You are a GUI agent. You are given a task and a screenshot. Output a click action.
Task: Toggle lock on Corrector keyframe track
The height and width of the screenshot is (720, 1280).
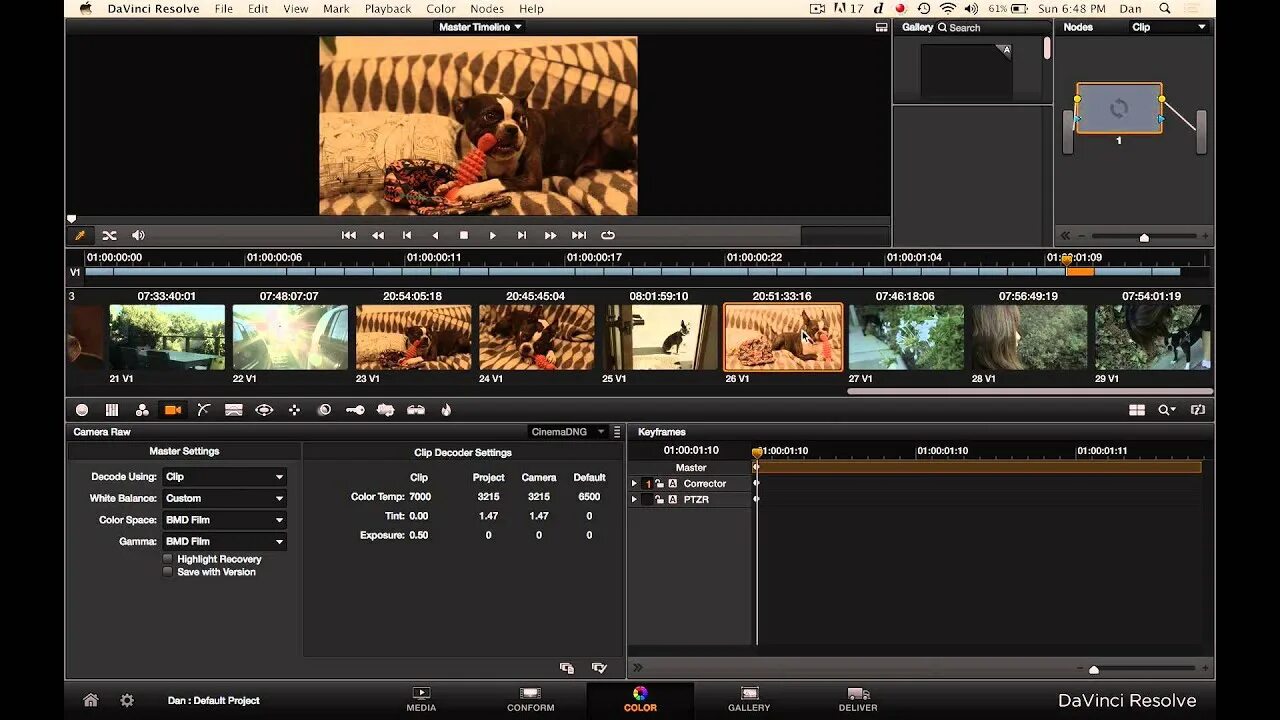point(660,484)
